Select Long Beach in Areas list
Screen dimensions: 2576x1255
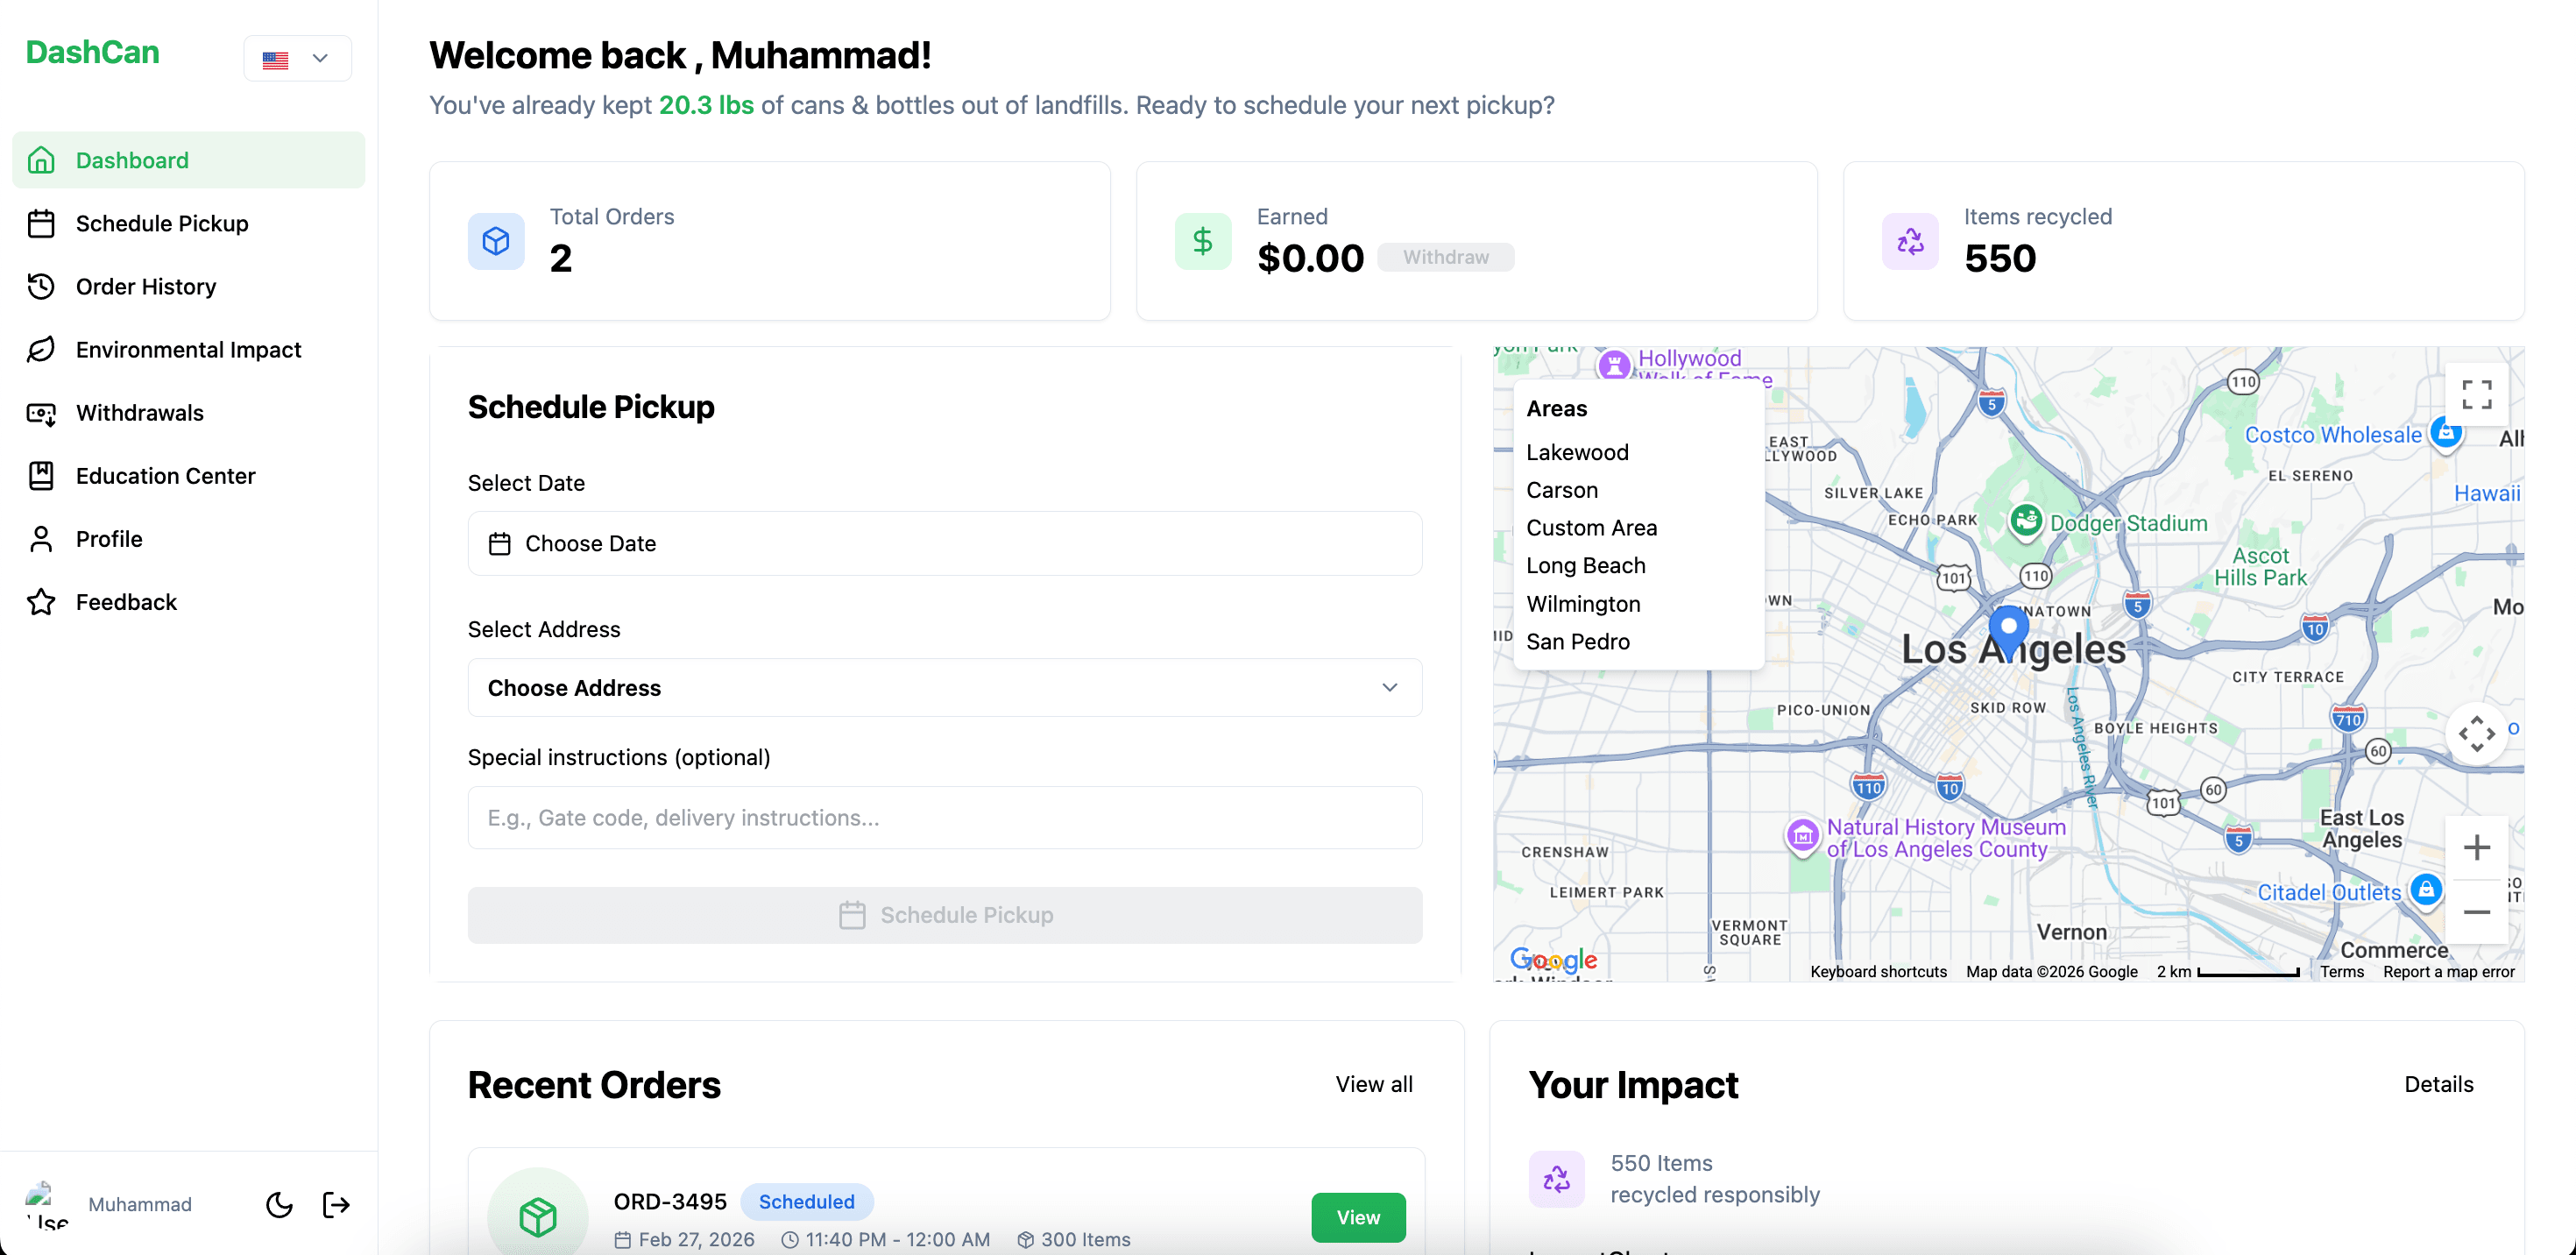pyautogui.click(x=1585, y=566)
